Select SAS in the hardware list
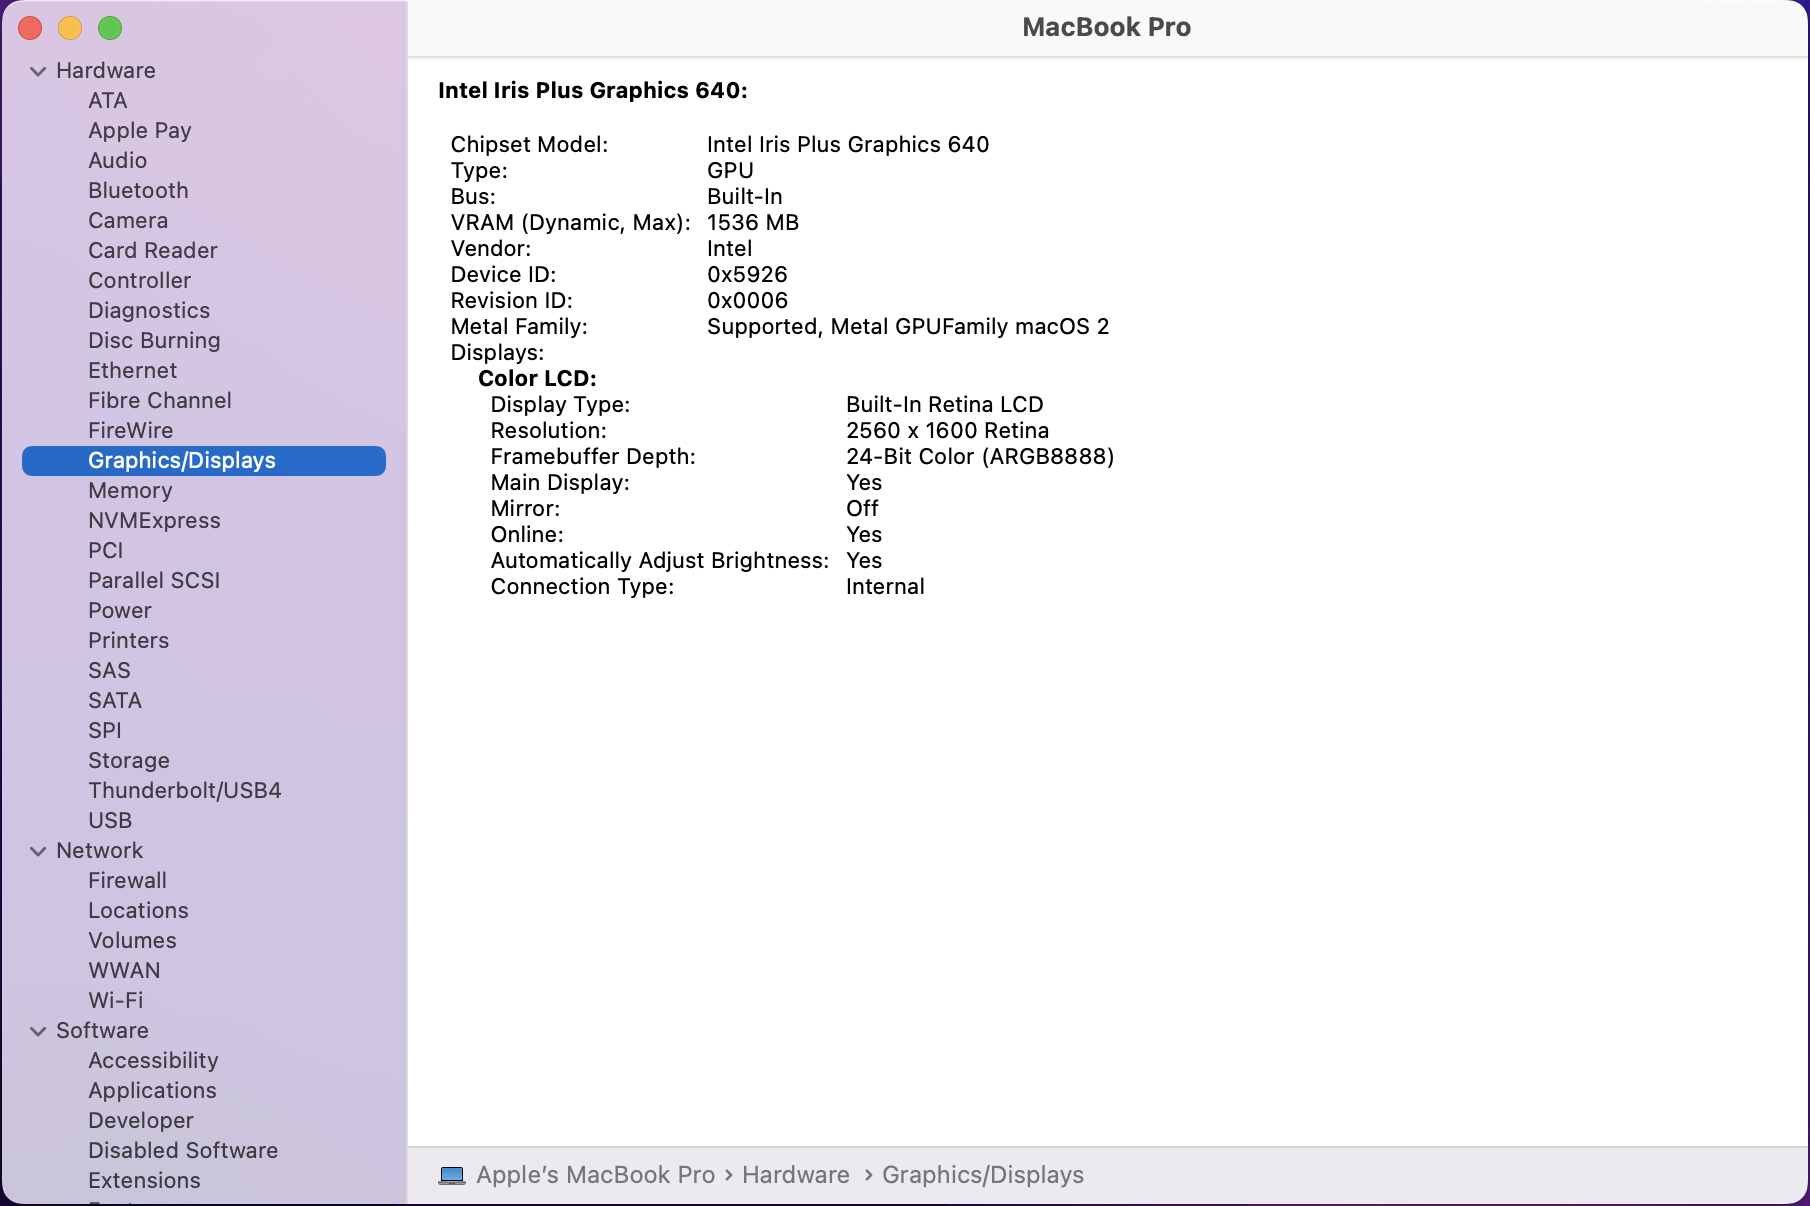The width and height of the screenshot is (1810, 1206). click(110, 671)
